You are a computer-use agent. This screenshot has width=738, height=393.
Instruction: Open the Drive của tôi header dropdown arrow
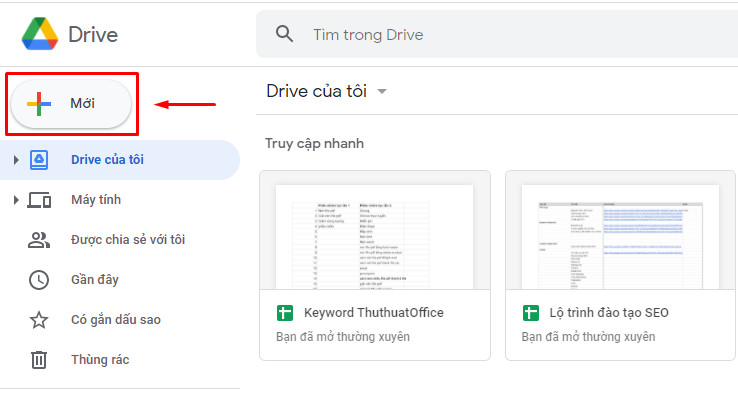click(382, 91)
